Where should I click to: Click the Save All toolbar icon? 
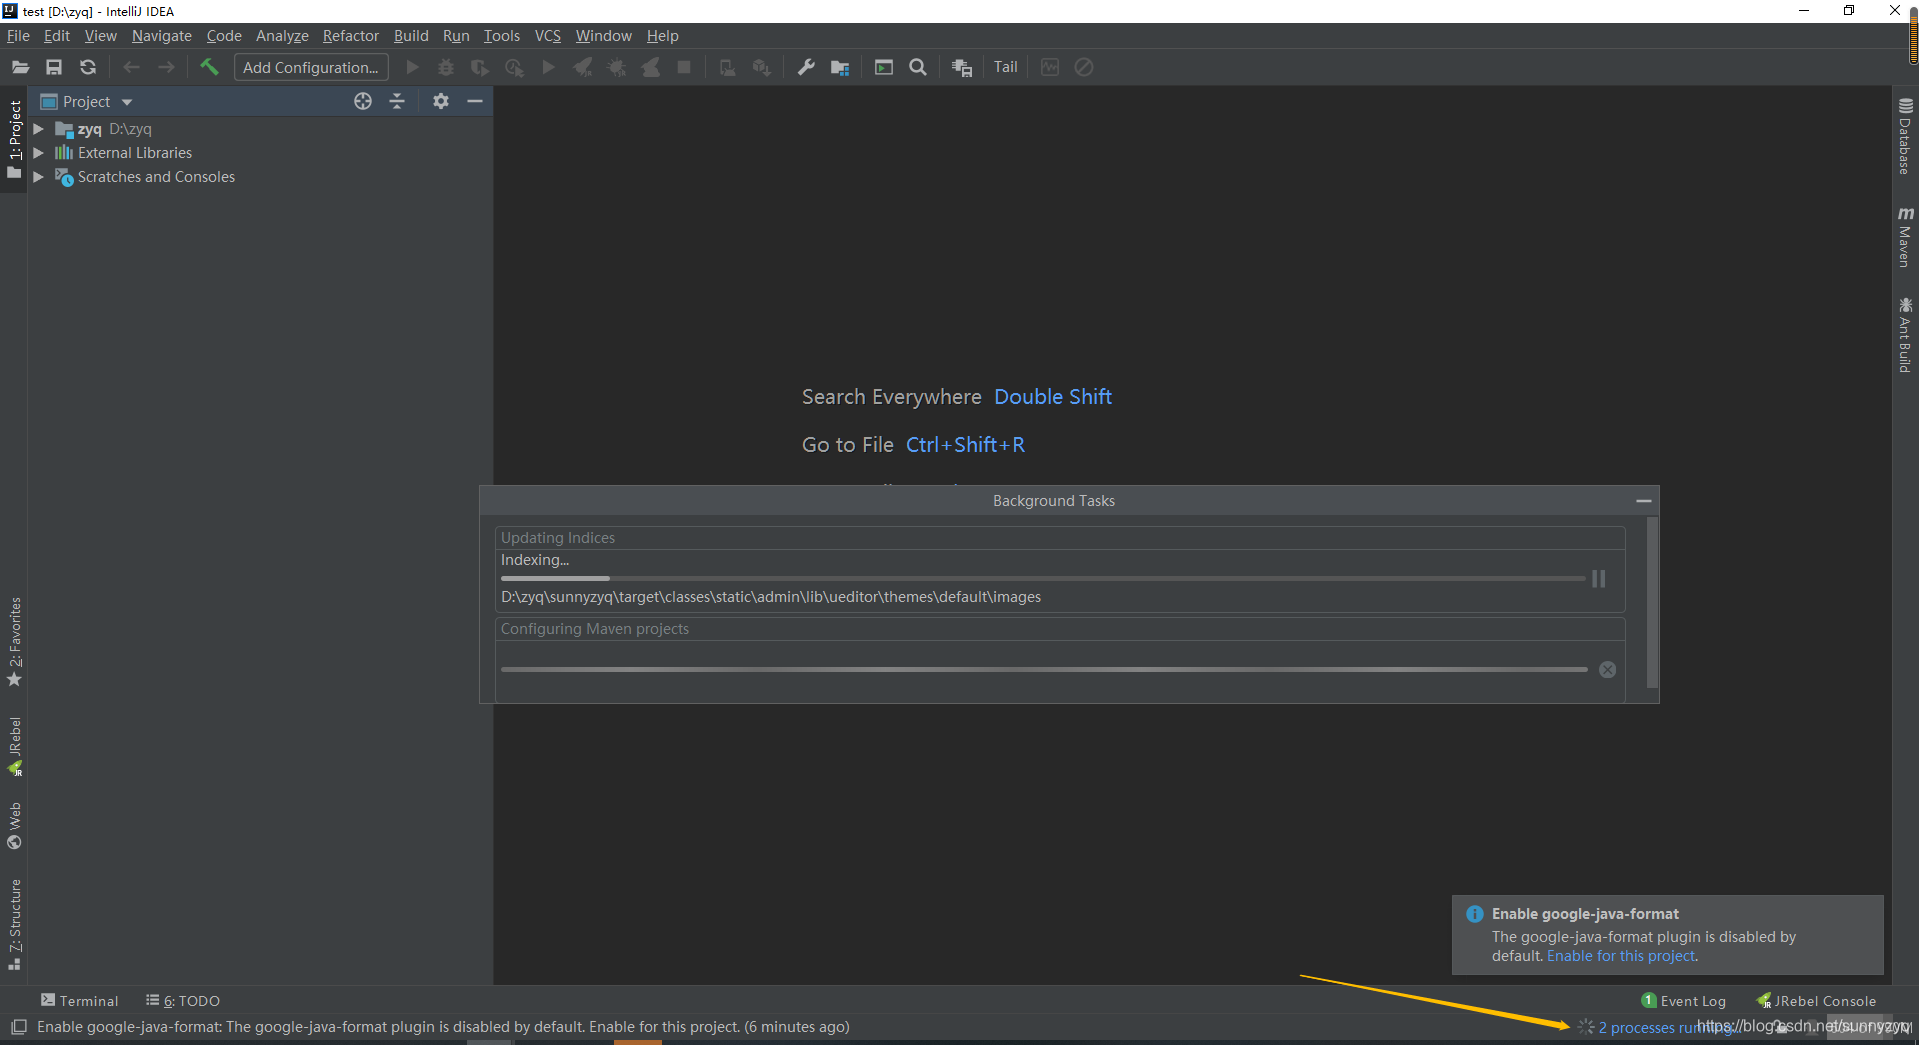pyautogui.click(x=54, y=67)
